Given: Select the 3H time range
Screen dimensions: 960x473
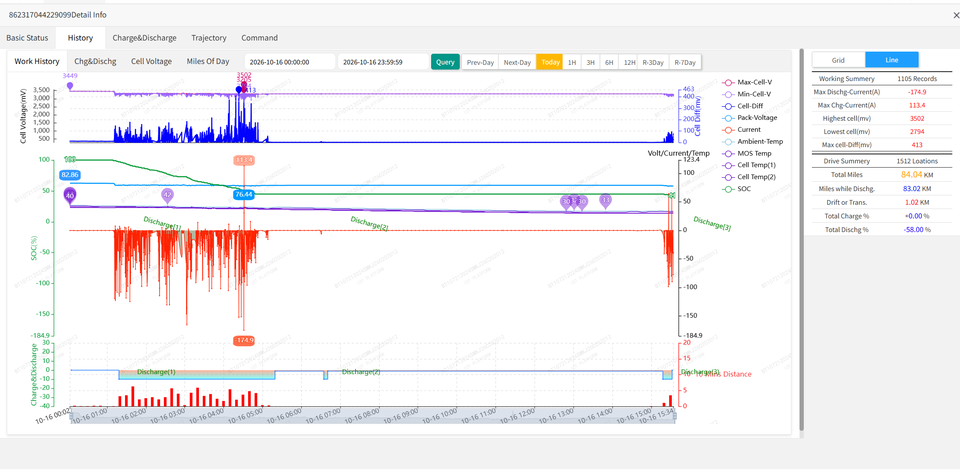Looking at the screenshot, I should click(590, 62).
